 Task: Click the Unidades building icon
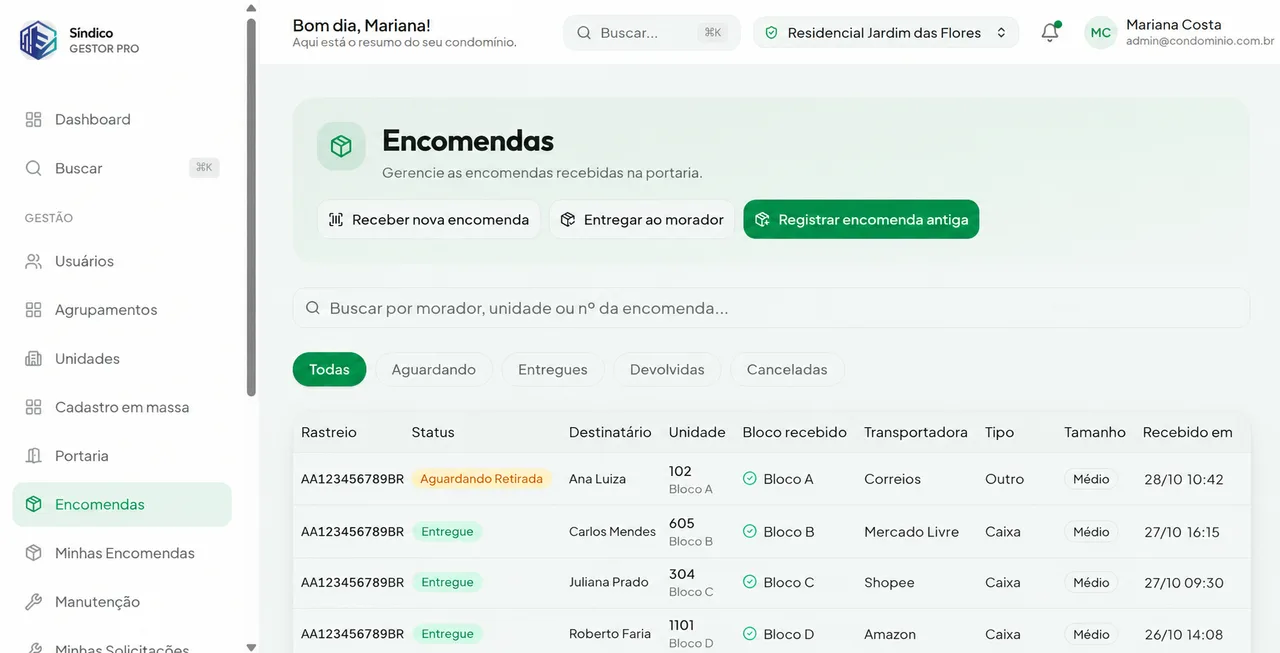[x=34, y=358]
